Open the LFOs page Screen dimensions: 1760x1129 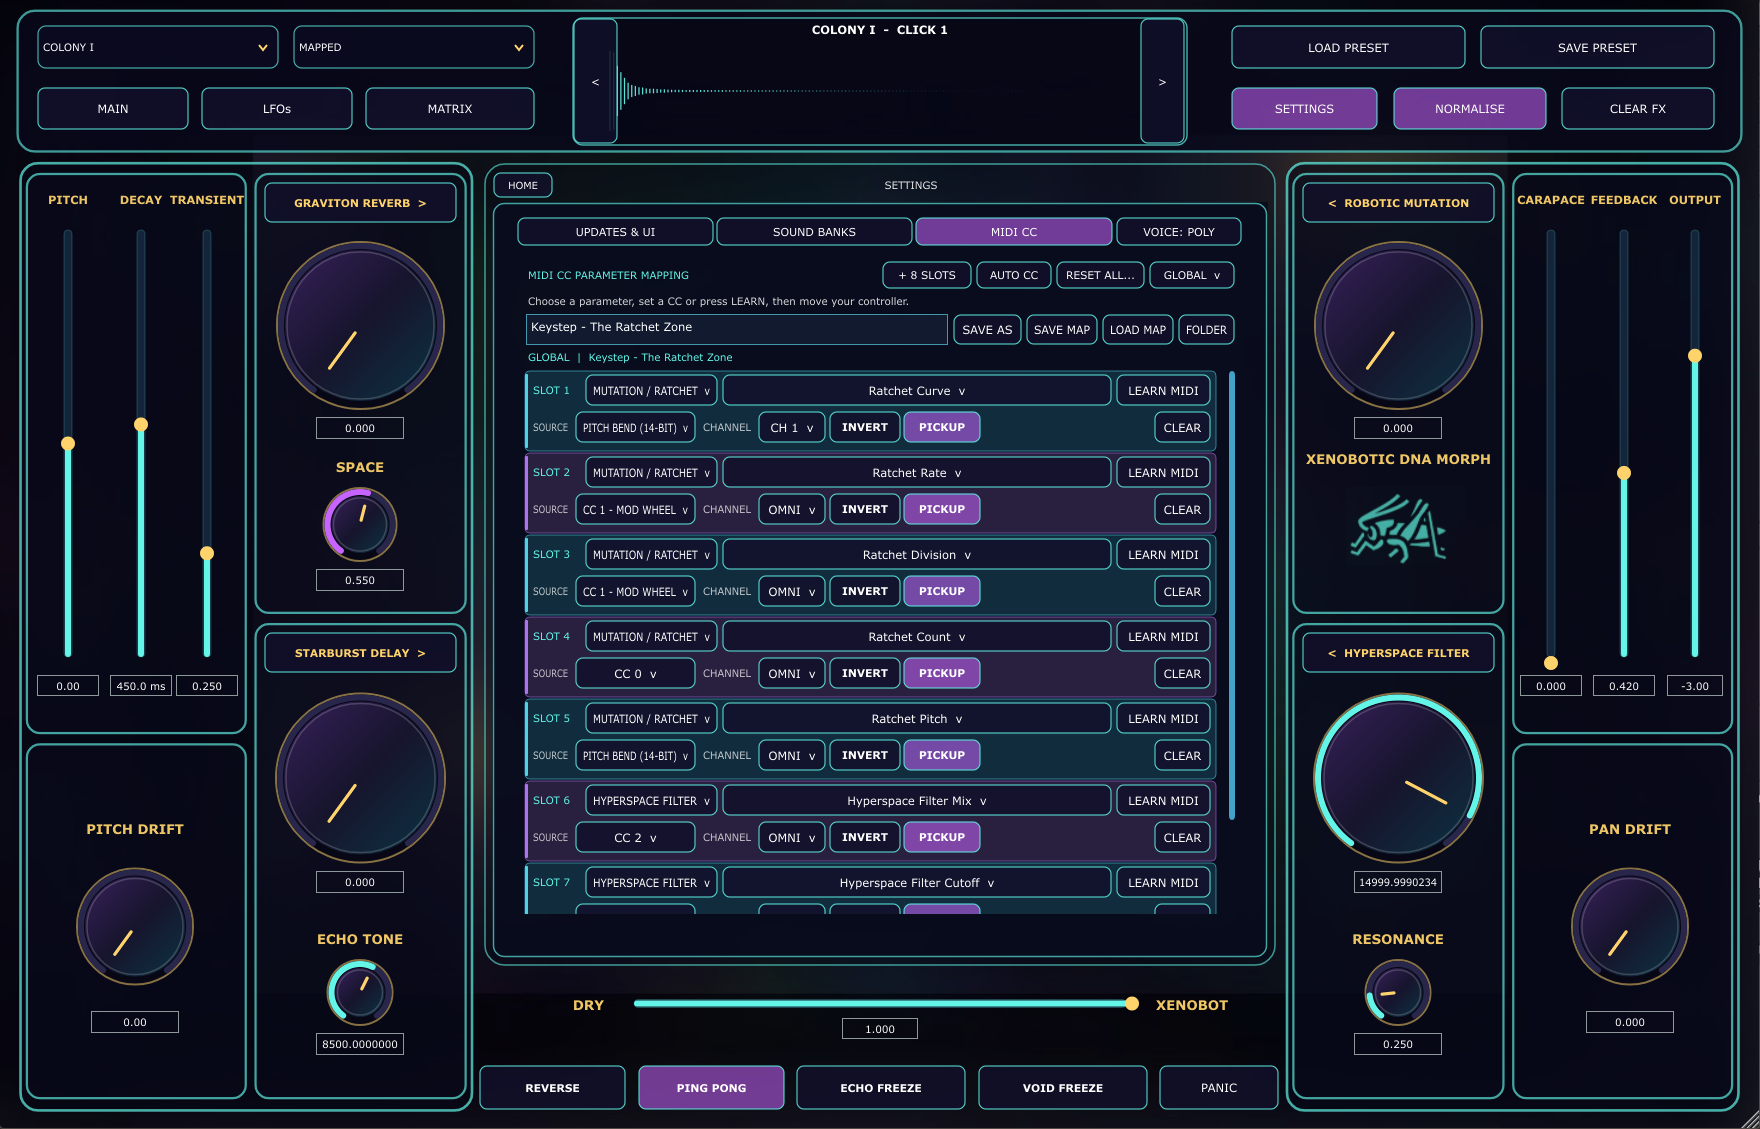277,108
